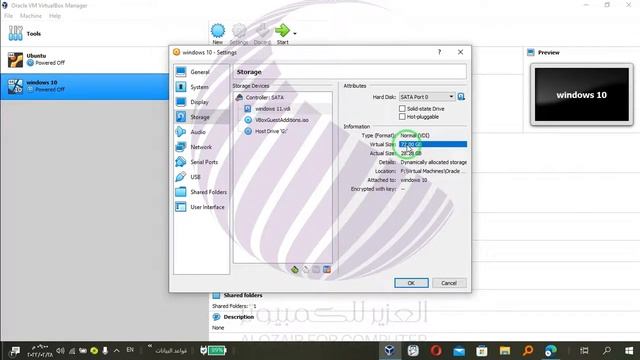Viewport: 640px width, 360px height.
Task: Open the Machine menu in VirtualBox Manager
Action: tap(31, 16)
